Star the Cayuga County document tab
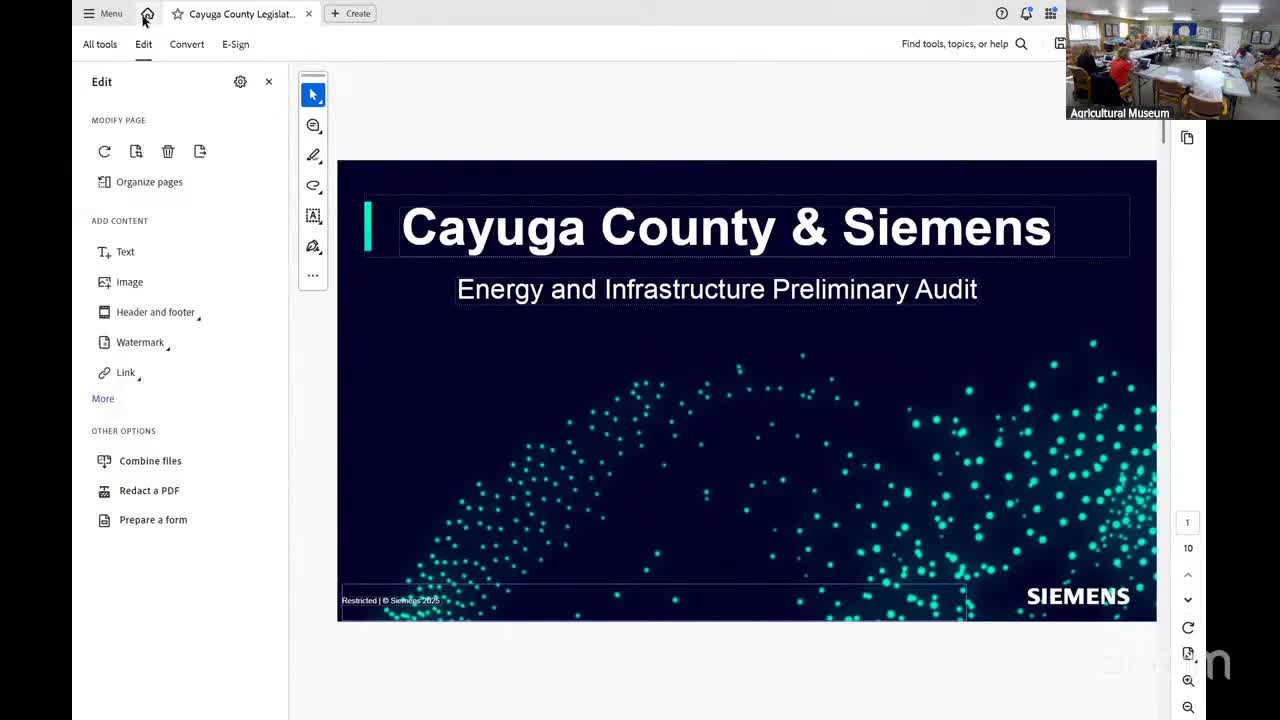 178,14
